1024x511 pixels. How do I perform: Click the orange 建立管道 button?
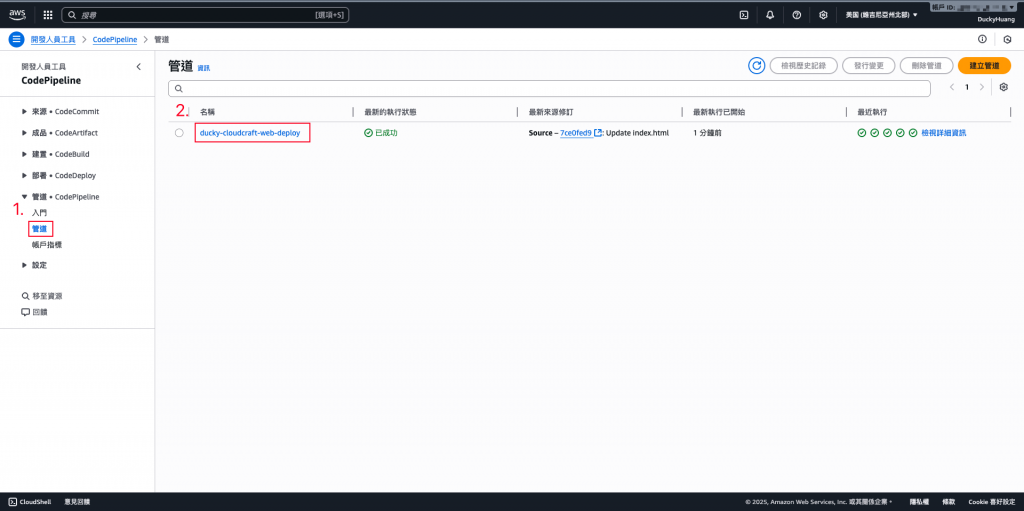[984, 65]
